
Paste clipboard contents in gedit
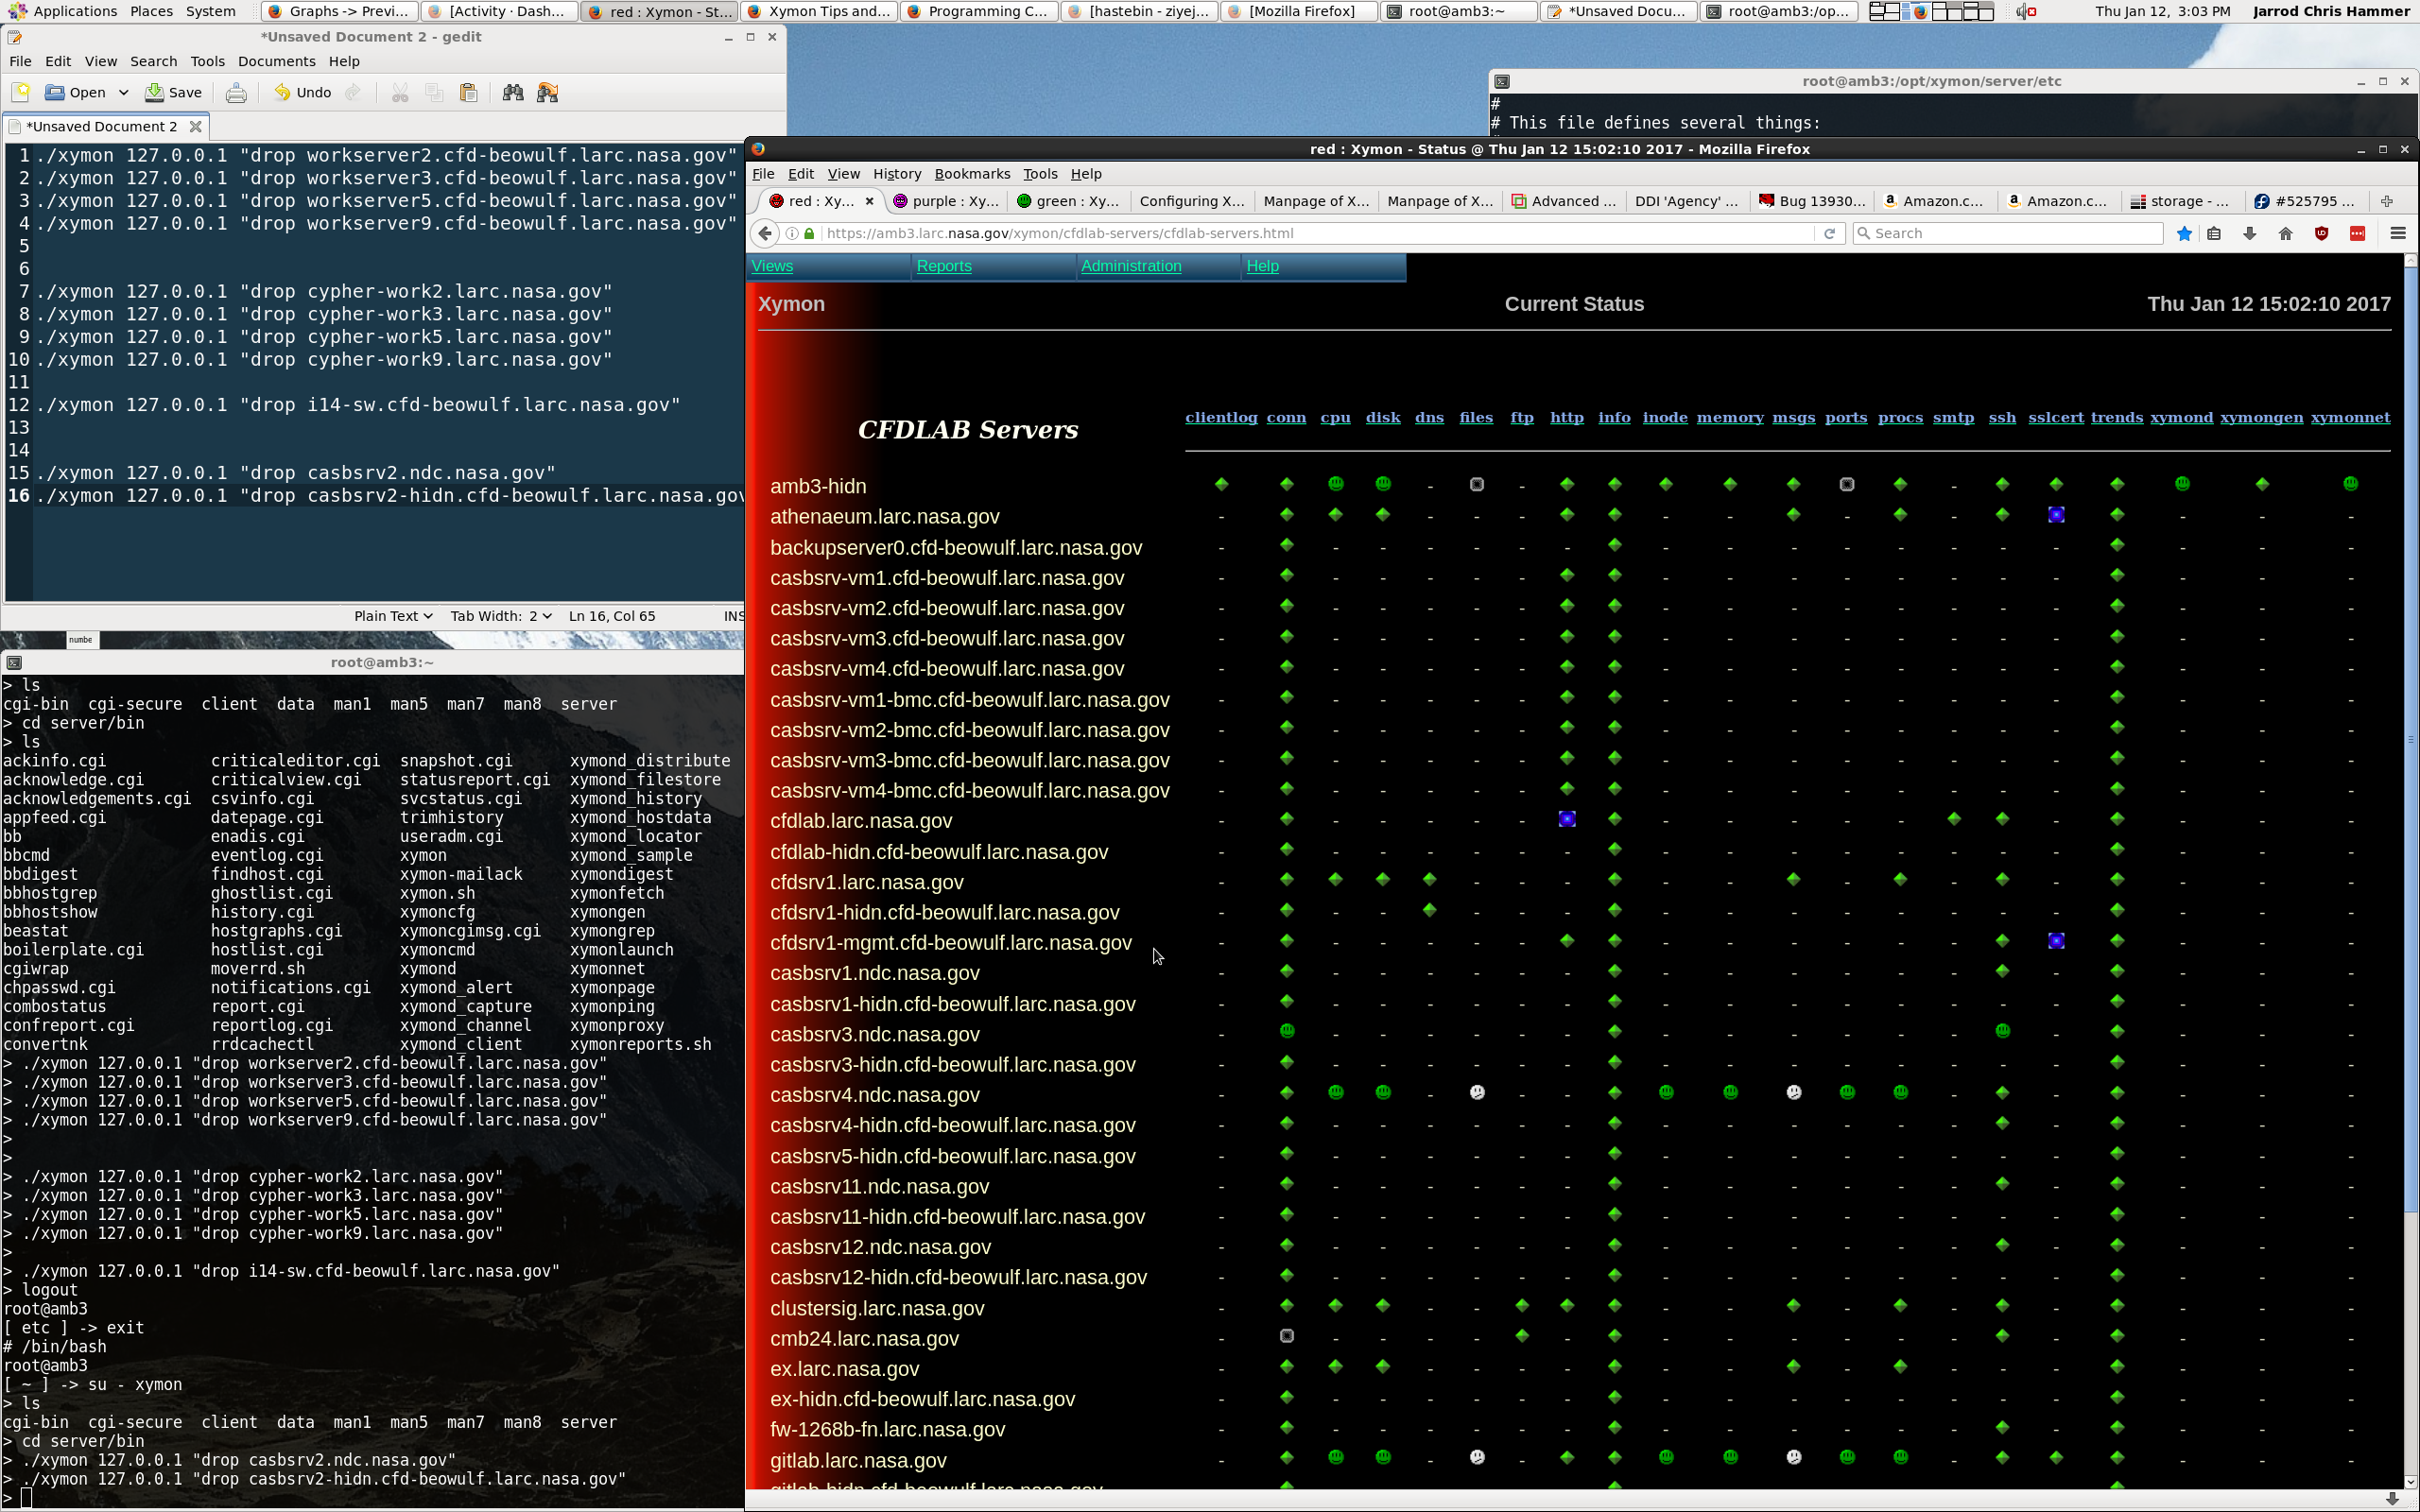pos(468,93)
